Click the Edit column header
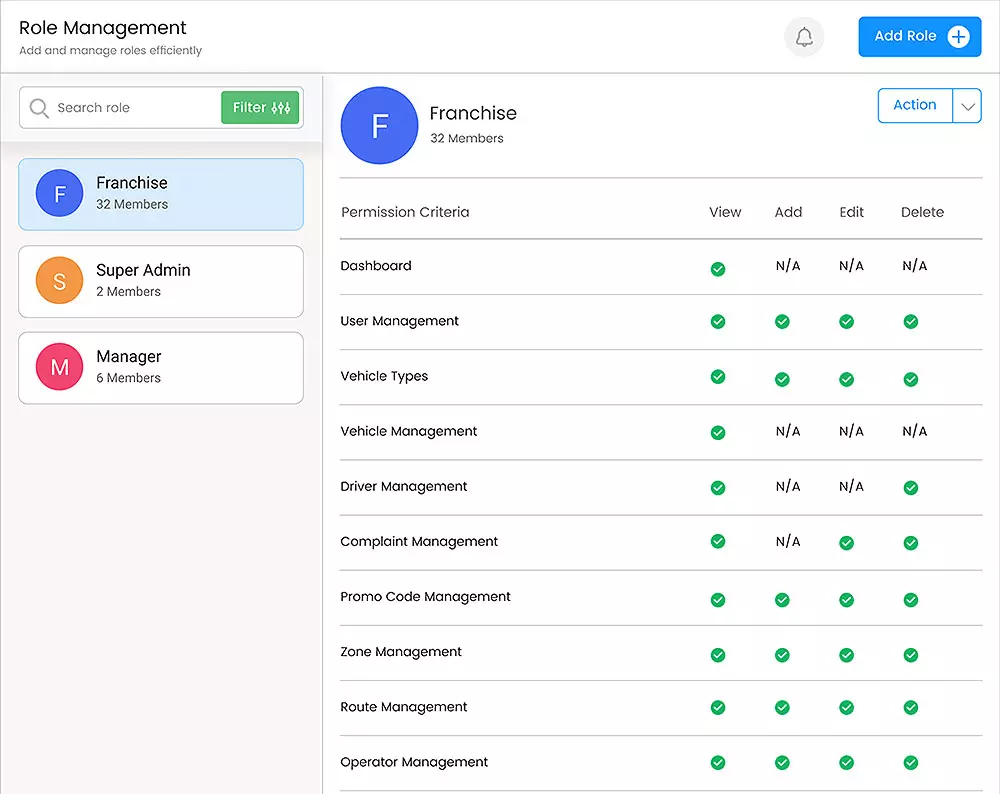The image size is (1000, 794). (x=851, y=212)
